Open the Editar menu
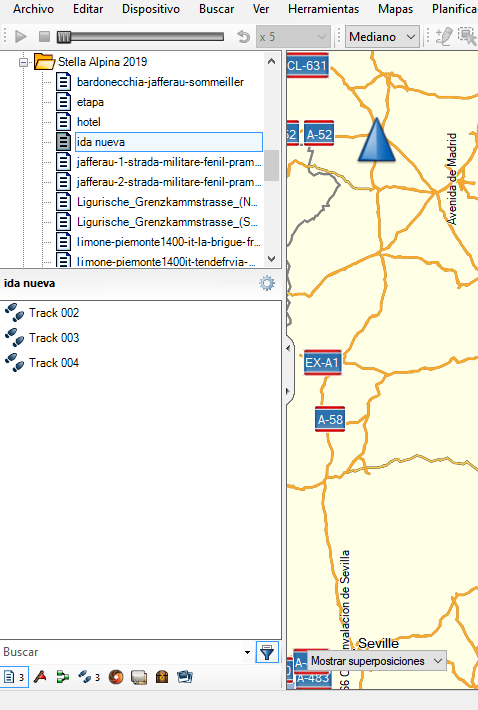The image size is (478, 710). point(88,9)
